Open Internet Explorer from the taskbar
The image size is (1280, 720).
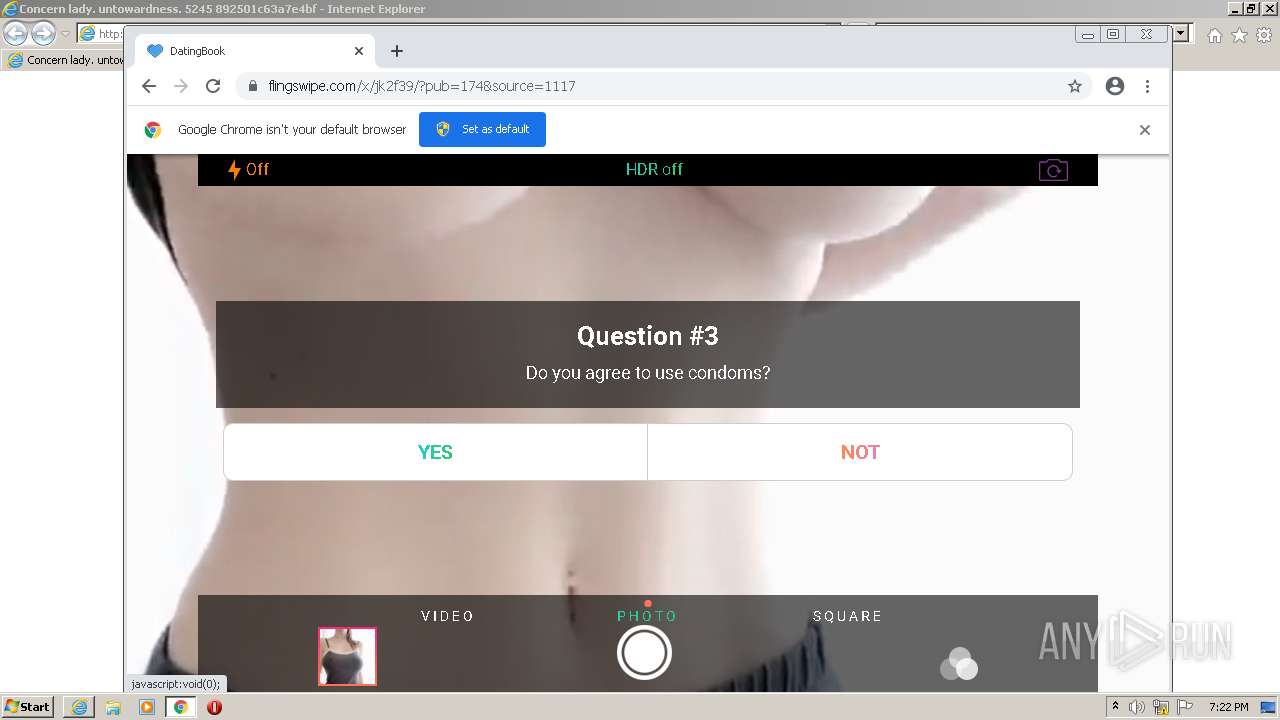point(79,707)
